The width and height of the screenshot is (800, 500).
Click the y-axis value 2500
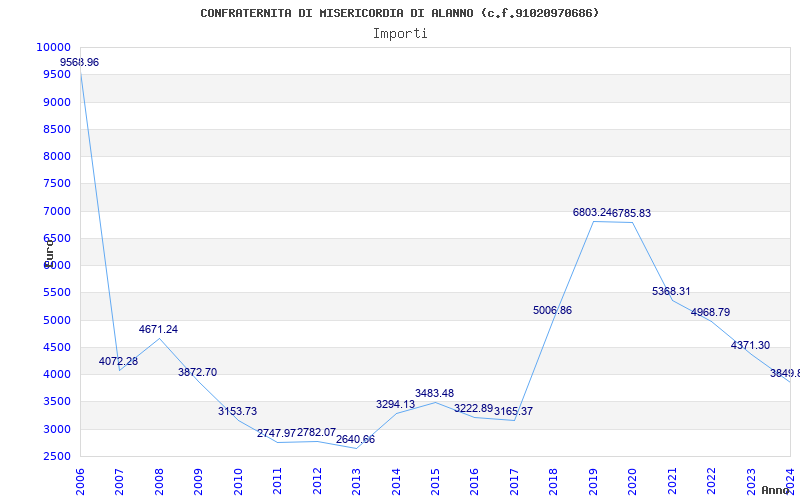click(x=57, y=456)
